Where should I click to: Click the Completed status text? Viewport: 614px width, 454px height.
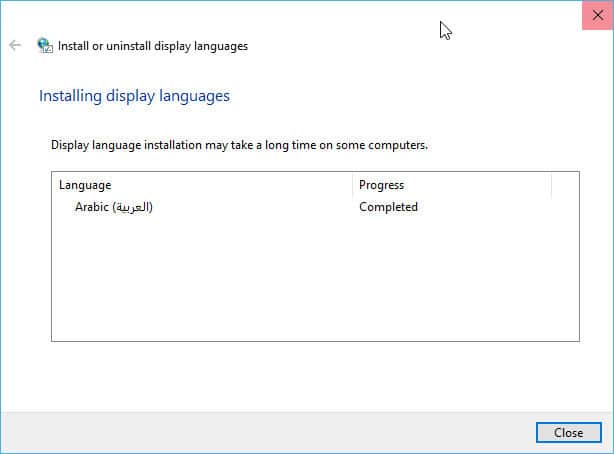pyautogui.click(x=388, y=207)
